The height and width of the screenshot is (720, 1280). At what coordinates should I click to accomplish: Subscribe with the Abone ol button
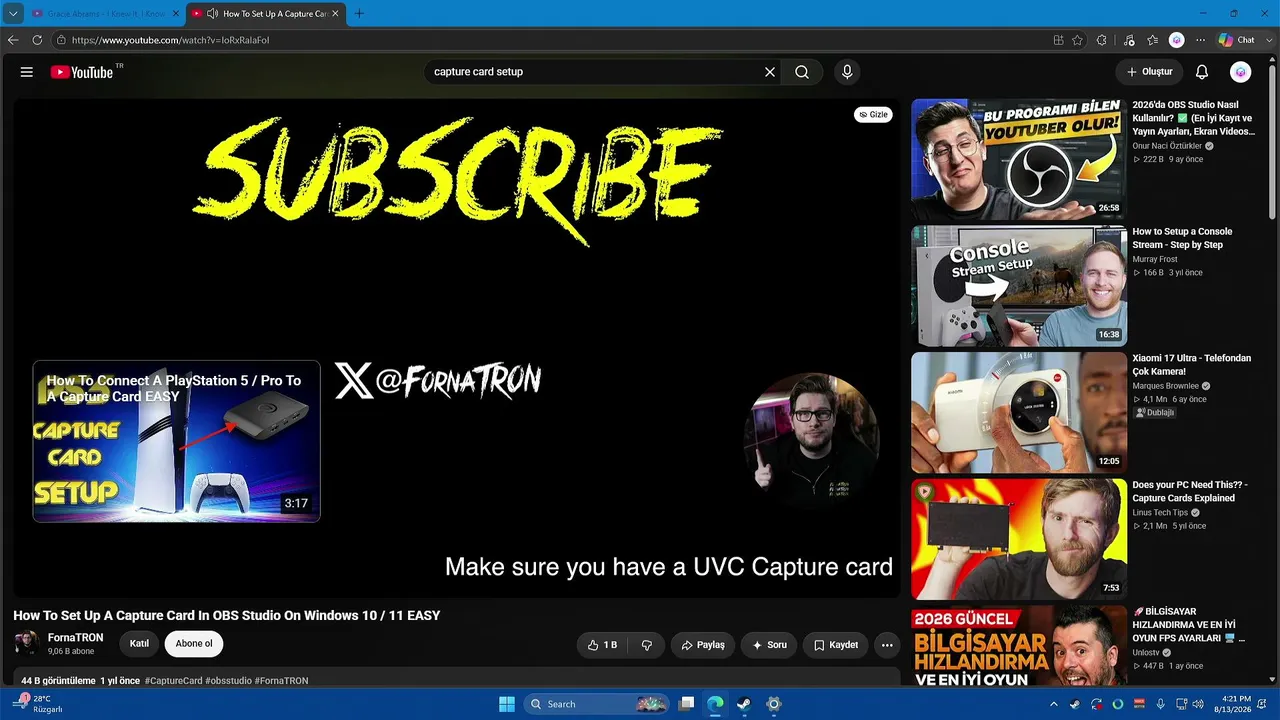pyautogui.click(x=194, y=644)
